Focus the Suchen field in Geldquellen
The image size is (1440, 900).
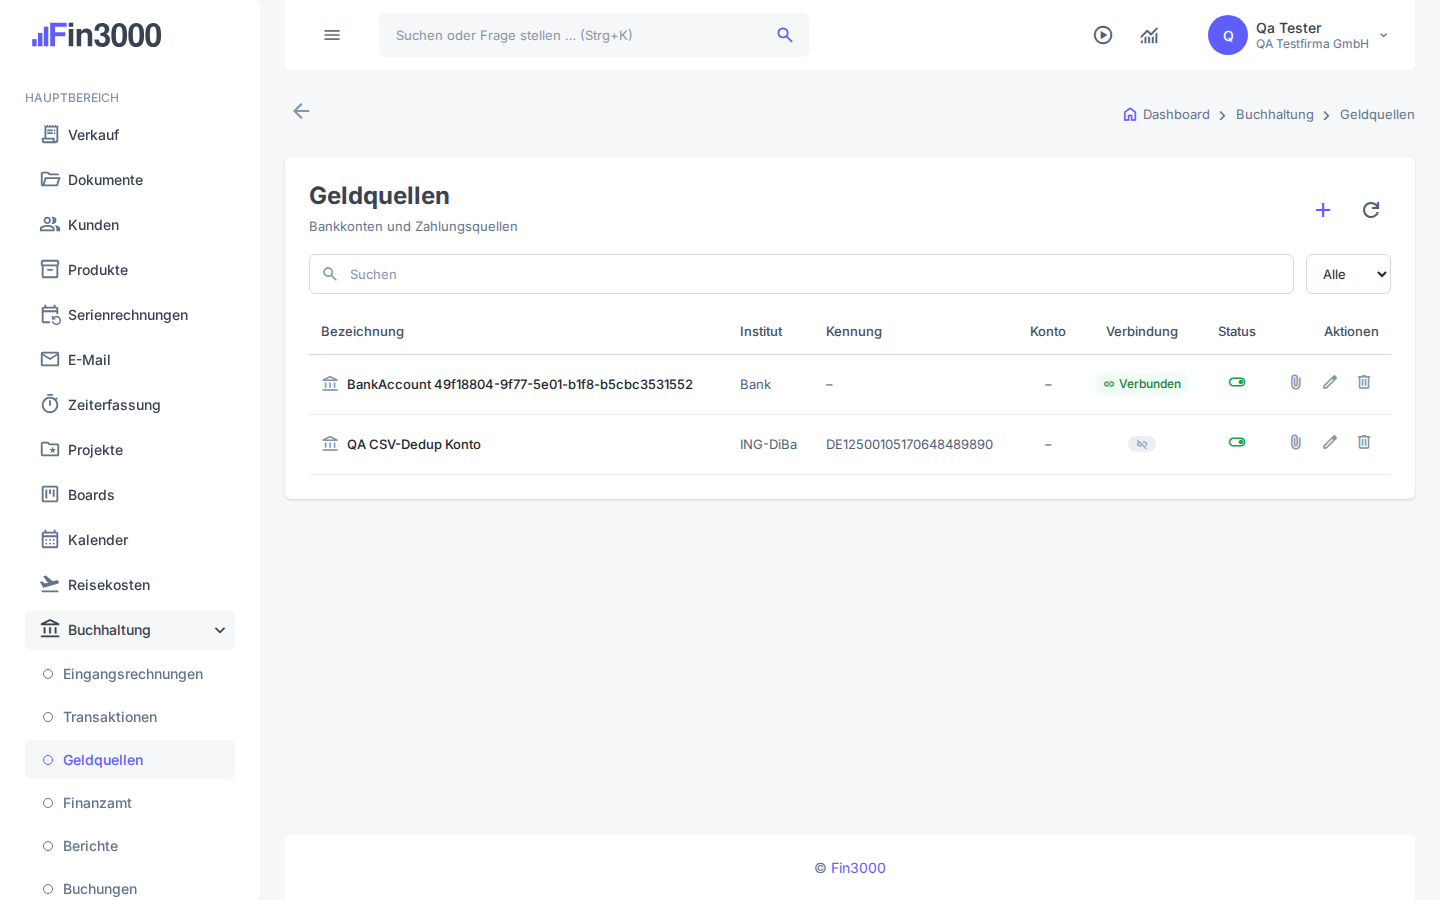coord(801,274)
